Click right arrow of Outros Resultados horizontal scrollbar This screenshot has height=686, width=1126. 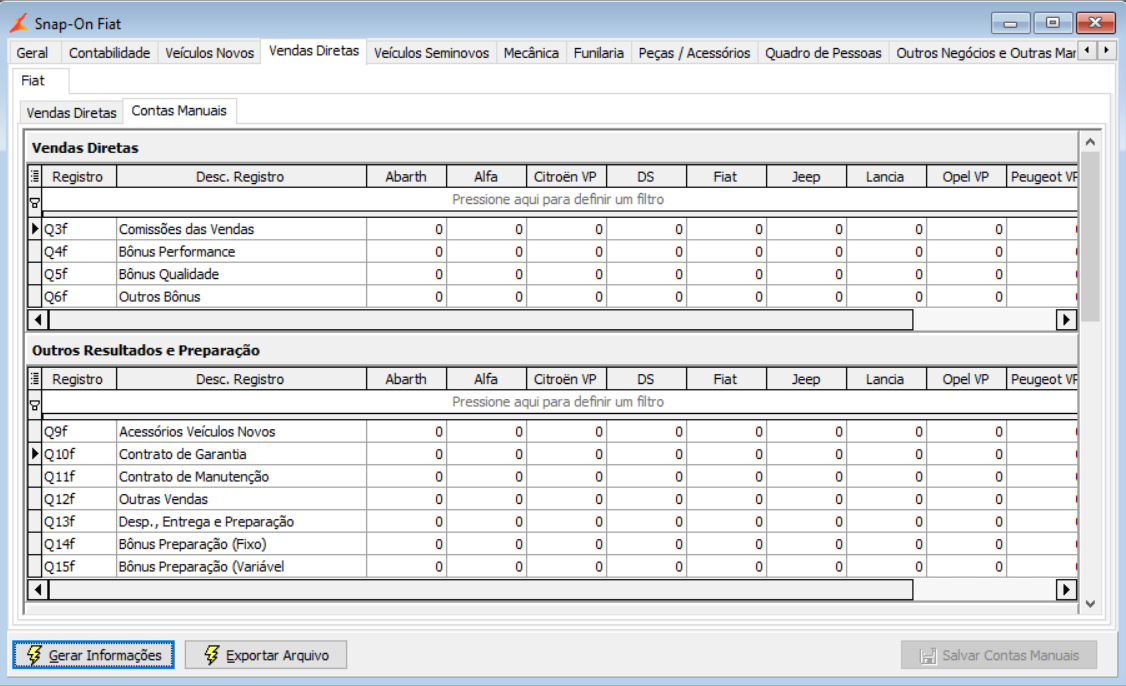pyautogui.click(x=1066, y=590)
